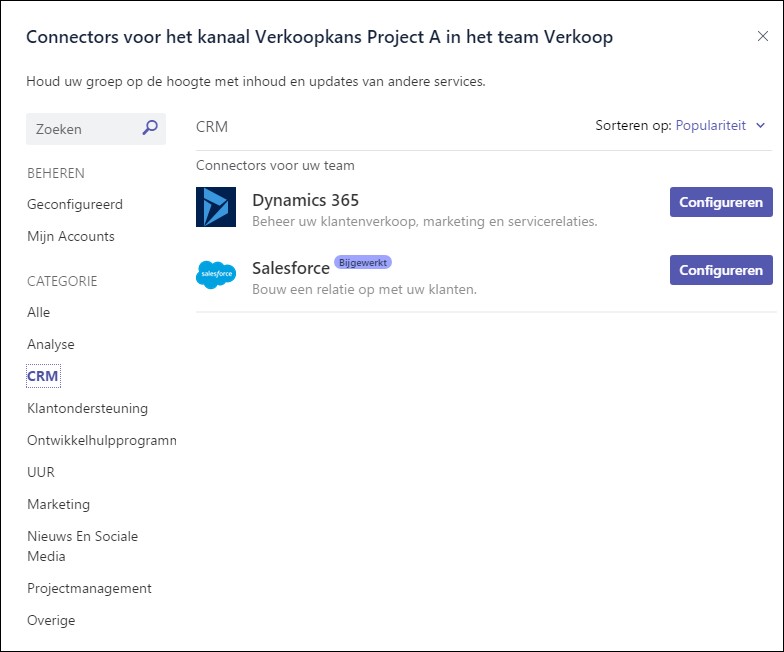Select the Projectmanagement category
The width and height of the screenshot is (784, 652).
tap(90, 588)
